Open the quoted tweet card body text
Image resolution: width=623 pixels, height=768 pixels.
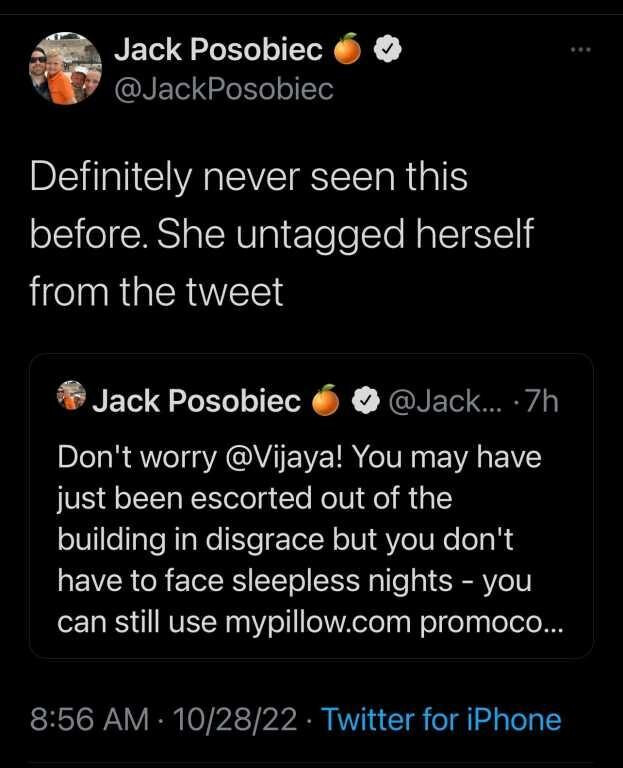point(311,540)
